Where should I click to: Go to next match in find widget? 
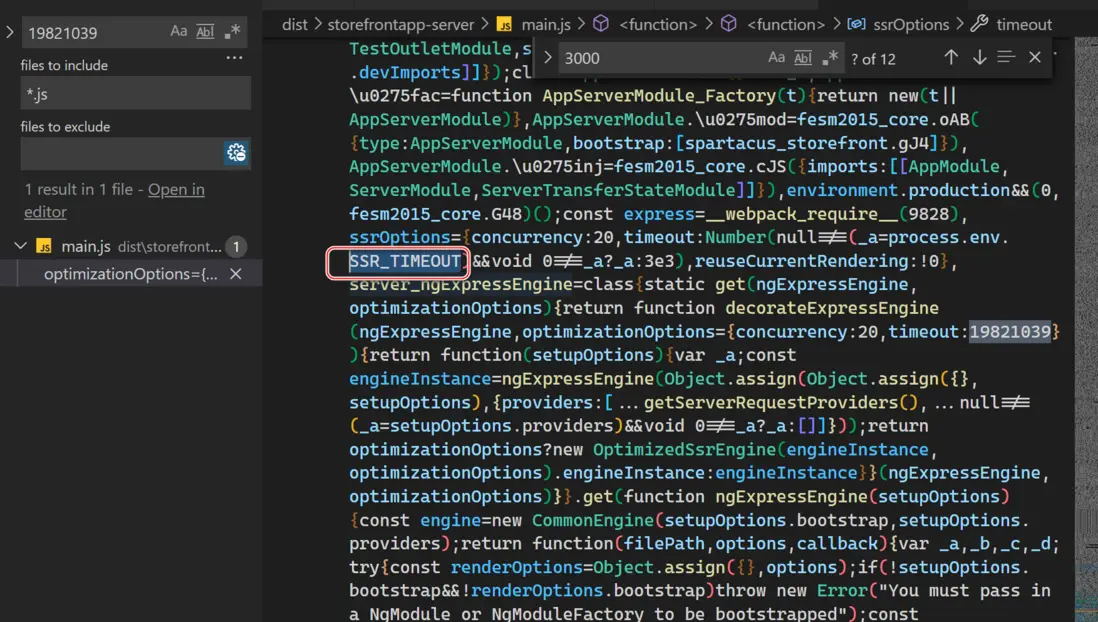tap(979, 57)
